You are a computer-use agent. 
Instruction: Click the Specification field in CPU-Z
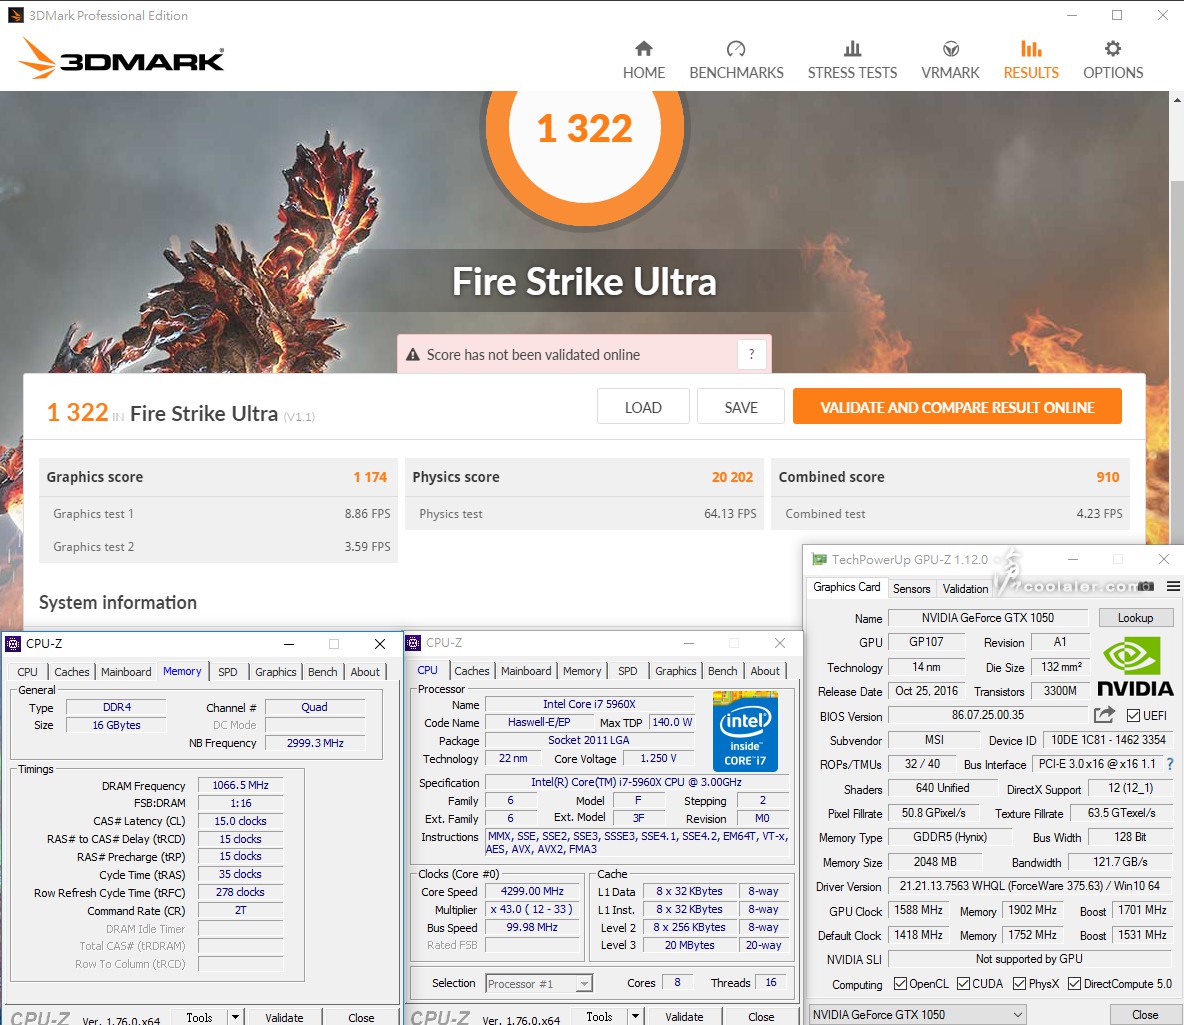(x=637, y=783)
